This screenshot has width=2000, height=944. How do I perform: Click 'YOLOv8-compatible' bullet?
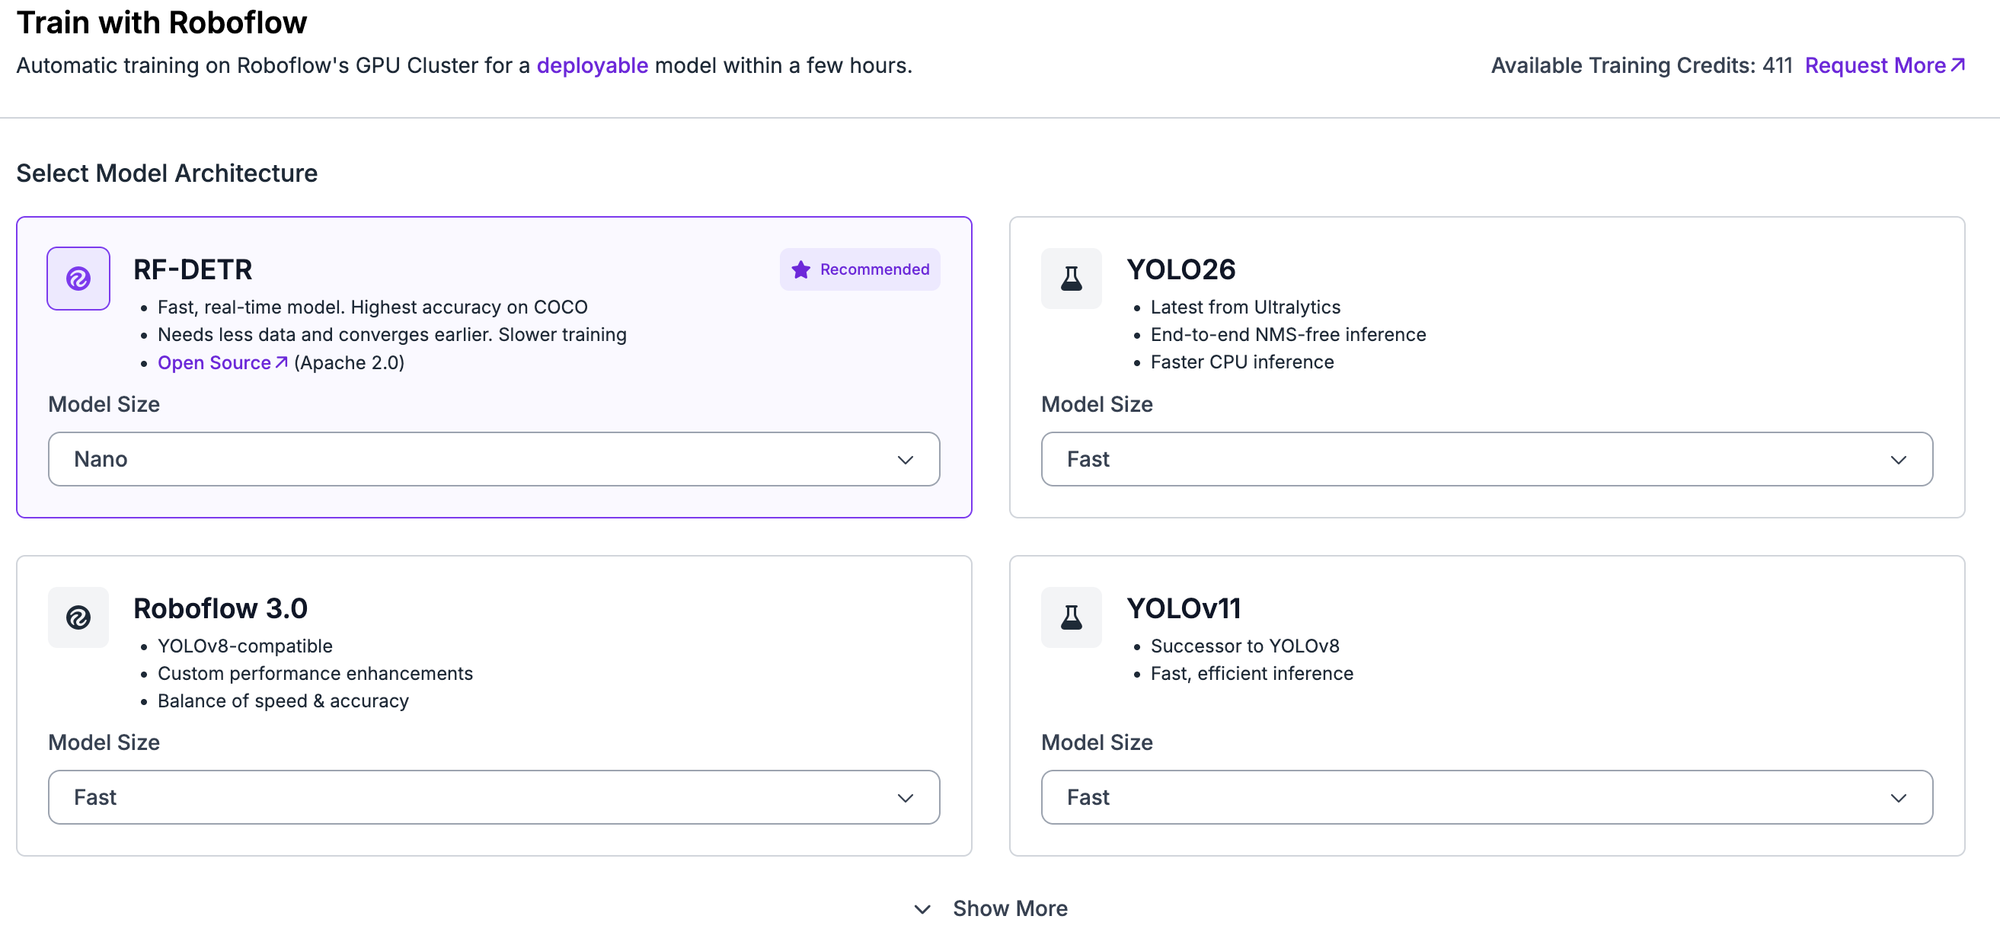coord(245,646)
